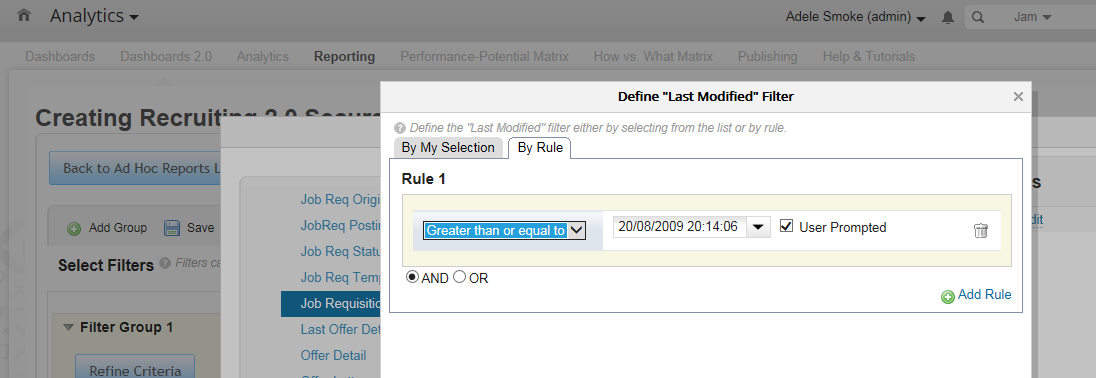Click the Add Group label
The height and width of the screenshot is (378, 1096).
(x=117, y=228)
